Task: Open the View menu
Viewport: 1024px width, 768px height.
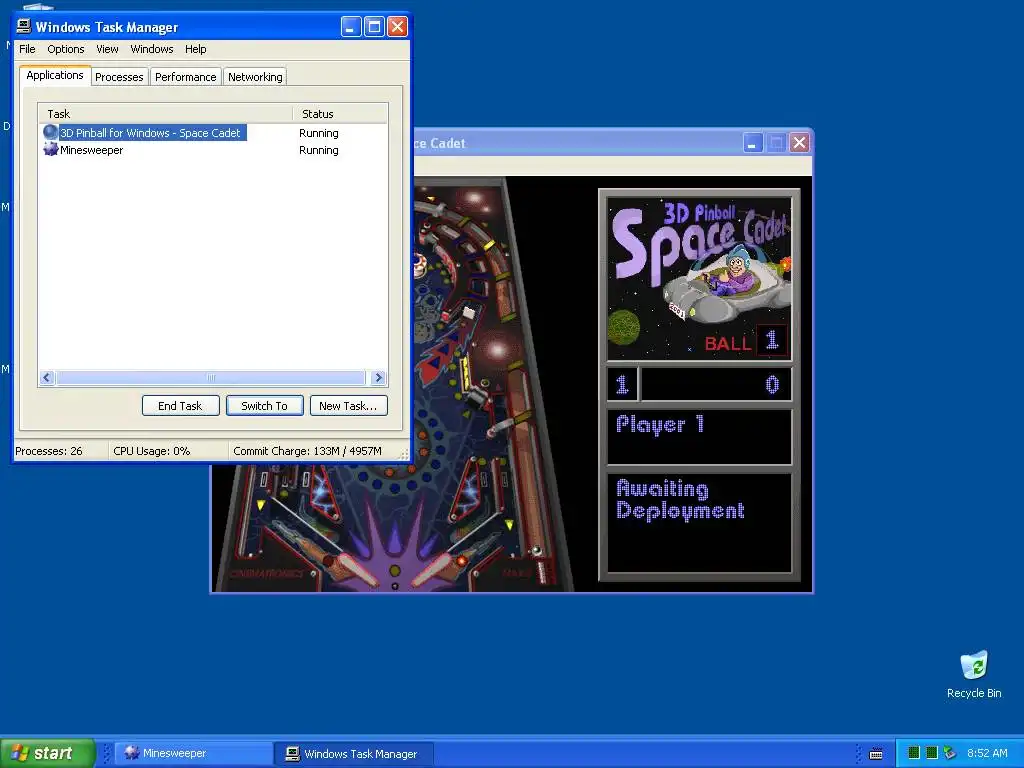Action: pyautogui.click(x=107, y=49)
